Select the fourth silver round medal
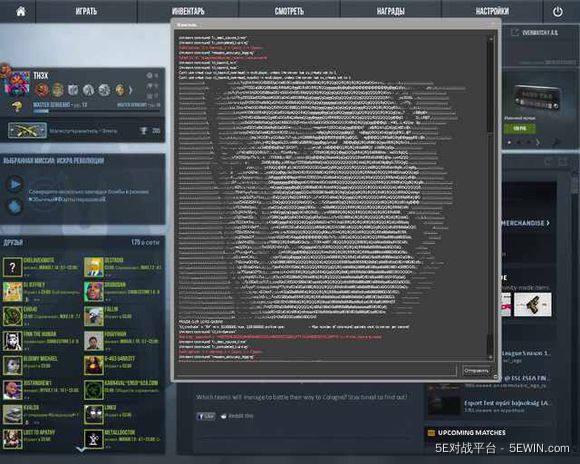The image size is (580, 464). pos(88,90)
